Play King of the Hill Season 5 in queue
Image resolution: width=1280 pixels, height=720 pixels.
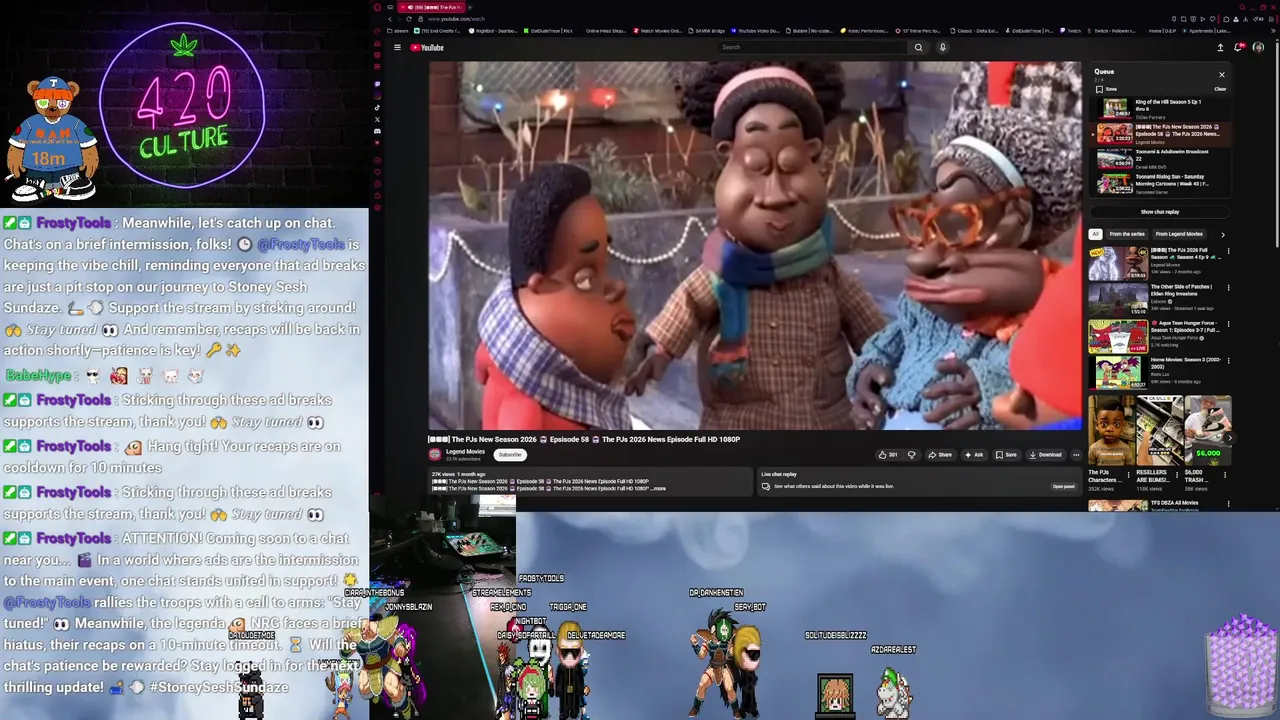(x=1161, y=109)
